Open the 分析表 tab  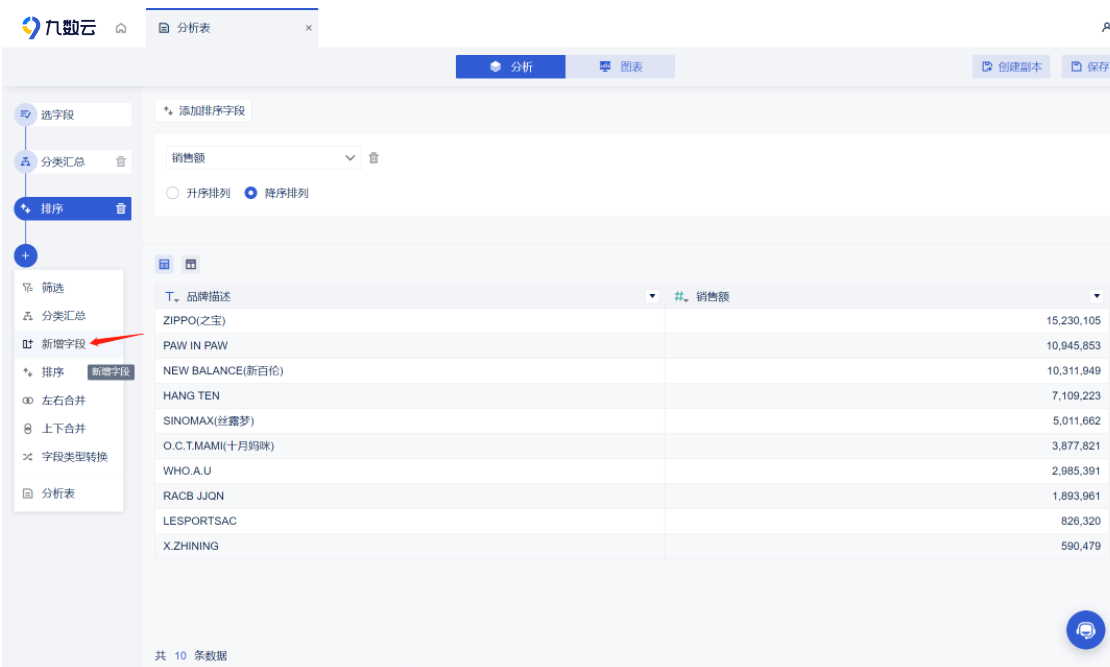(231, 28)
